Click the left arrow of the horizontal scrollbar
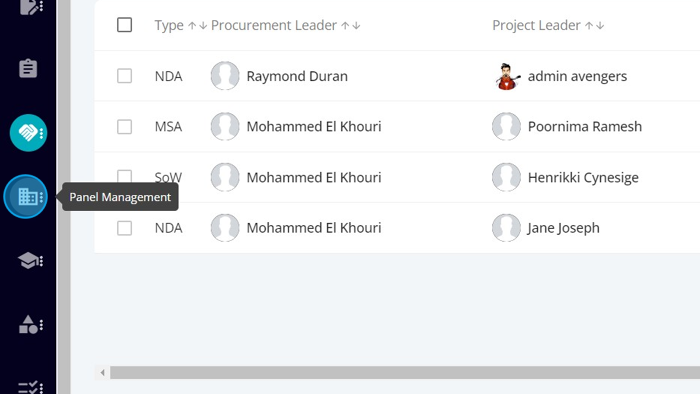Screen dimensions: 700x394 coord(103,373)
